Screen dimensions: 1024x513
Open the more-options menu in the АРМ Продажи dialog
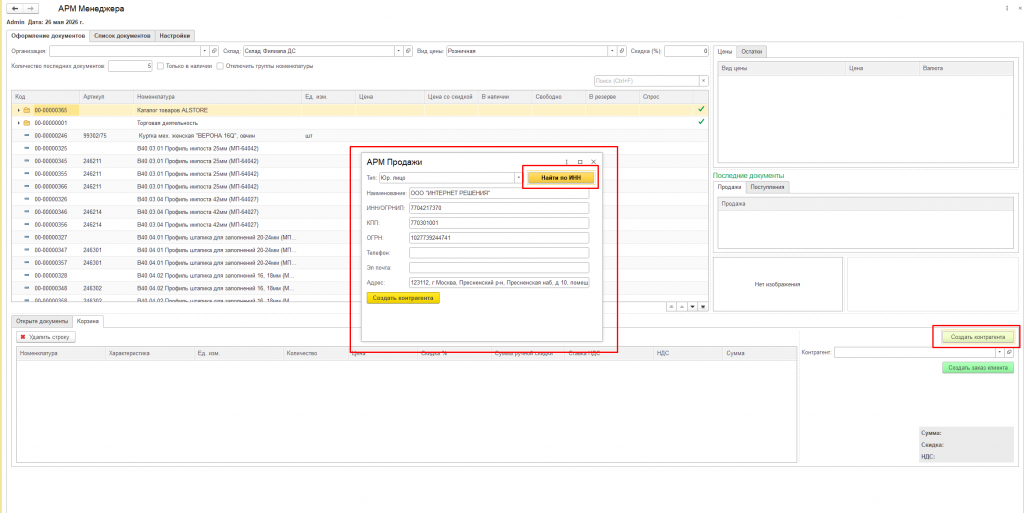pyautogui.click(x=567, y=161)
